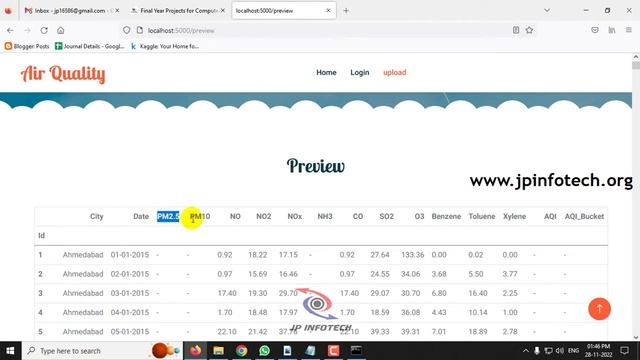The width and height of the screenshot is (640, 360).
Task: Go back with the browser back arrow
Action: [10, 30]
